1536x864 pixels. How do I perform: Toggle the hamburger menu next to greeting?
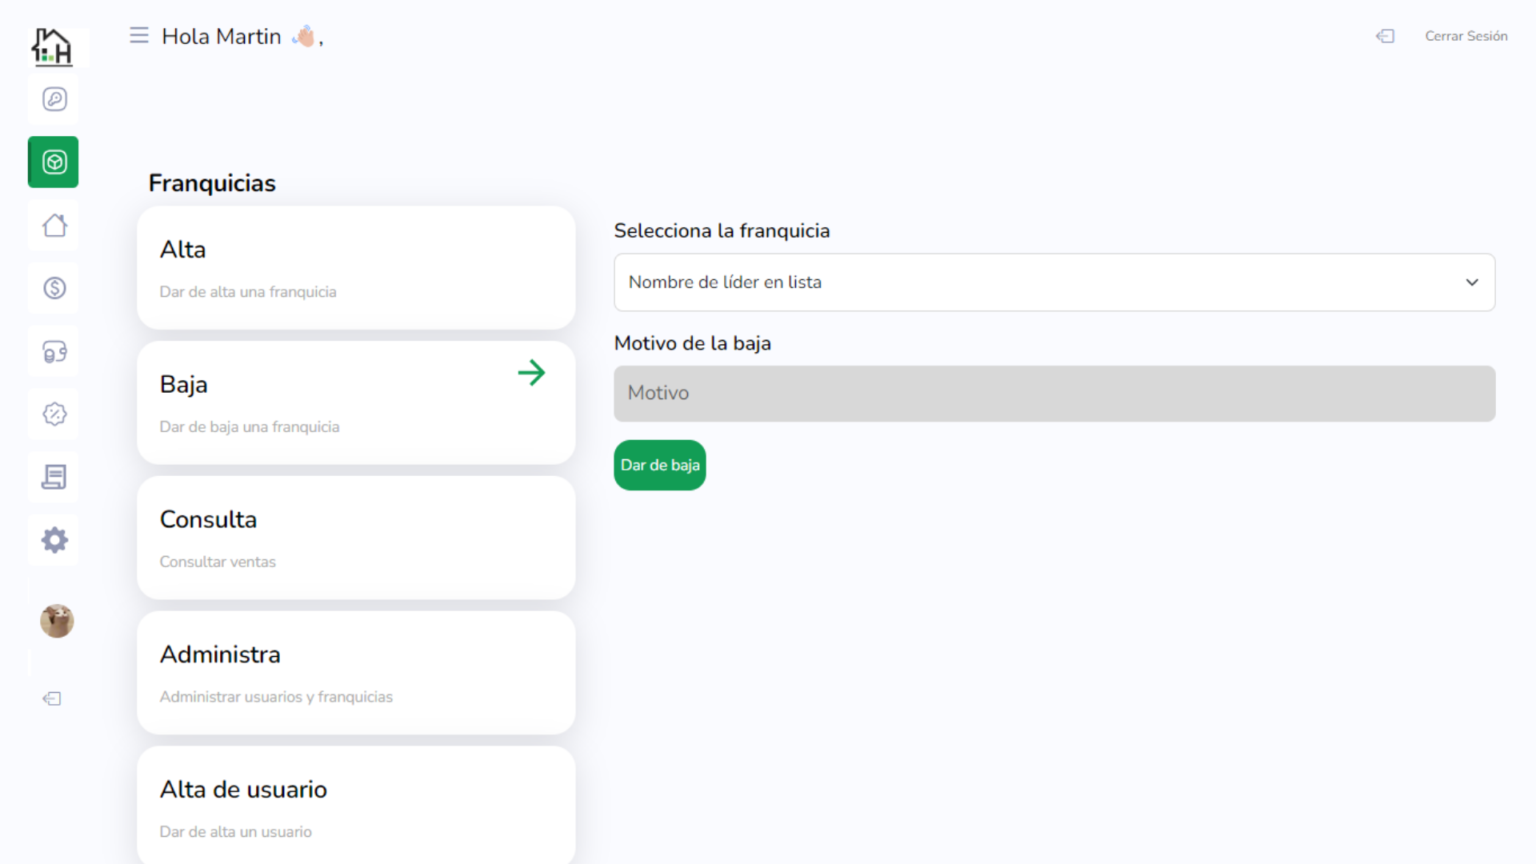pyautogui.click(x=139, y=36)
